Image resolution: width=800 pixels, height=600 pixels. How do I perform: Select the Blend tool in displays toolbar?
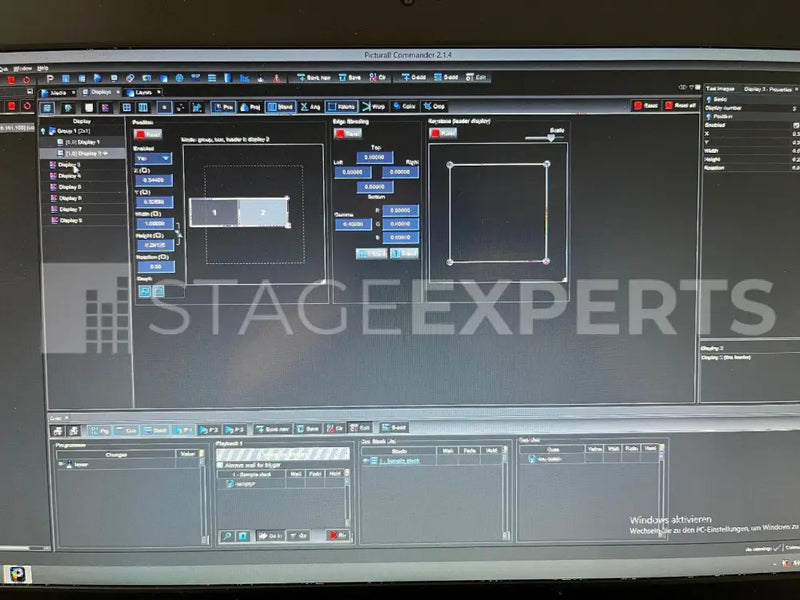[x=281, y=107]
